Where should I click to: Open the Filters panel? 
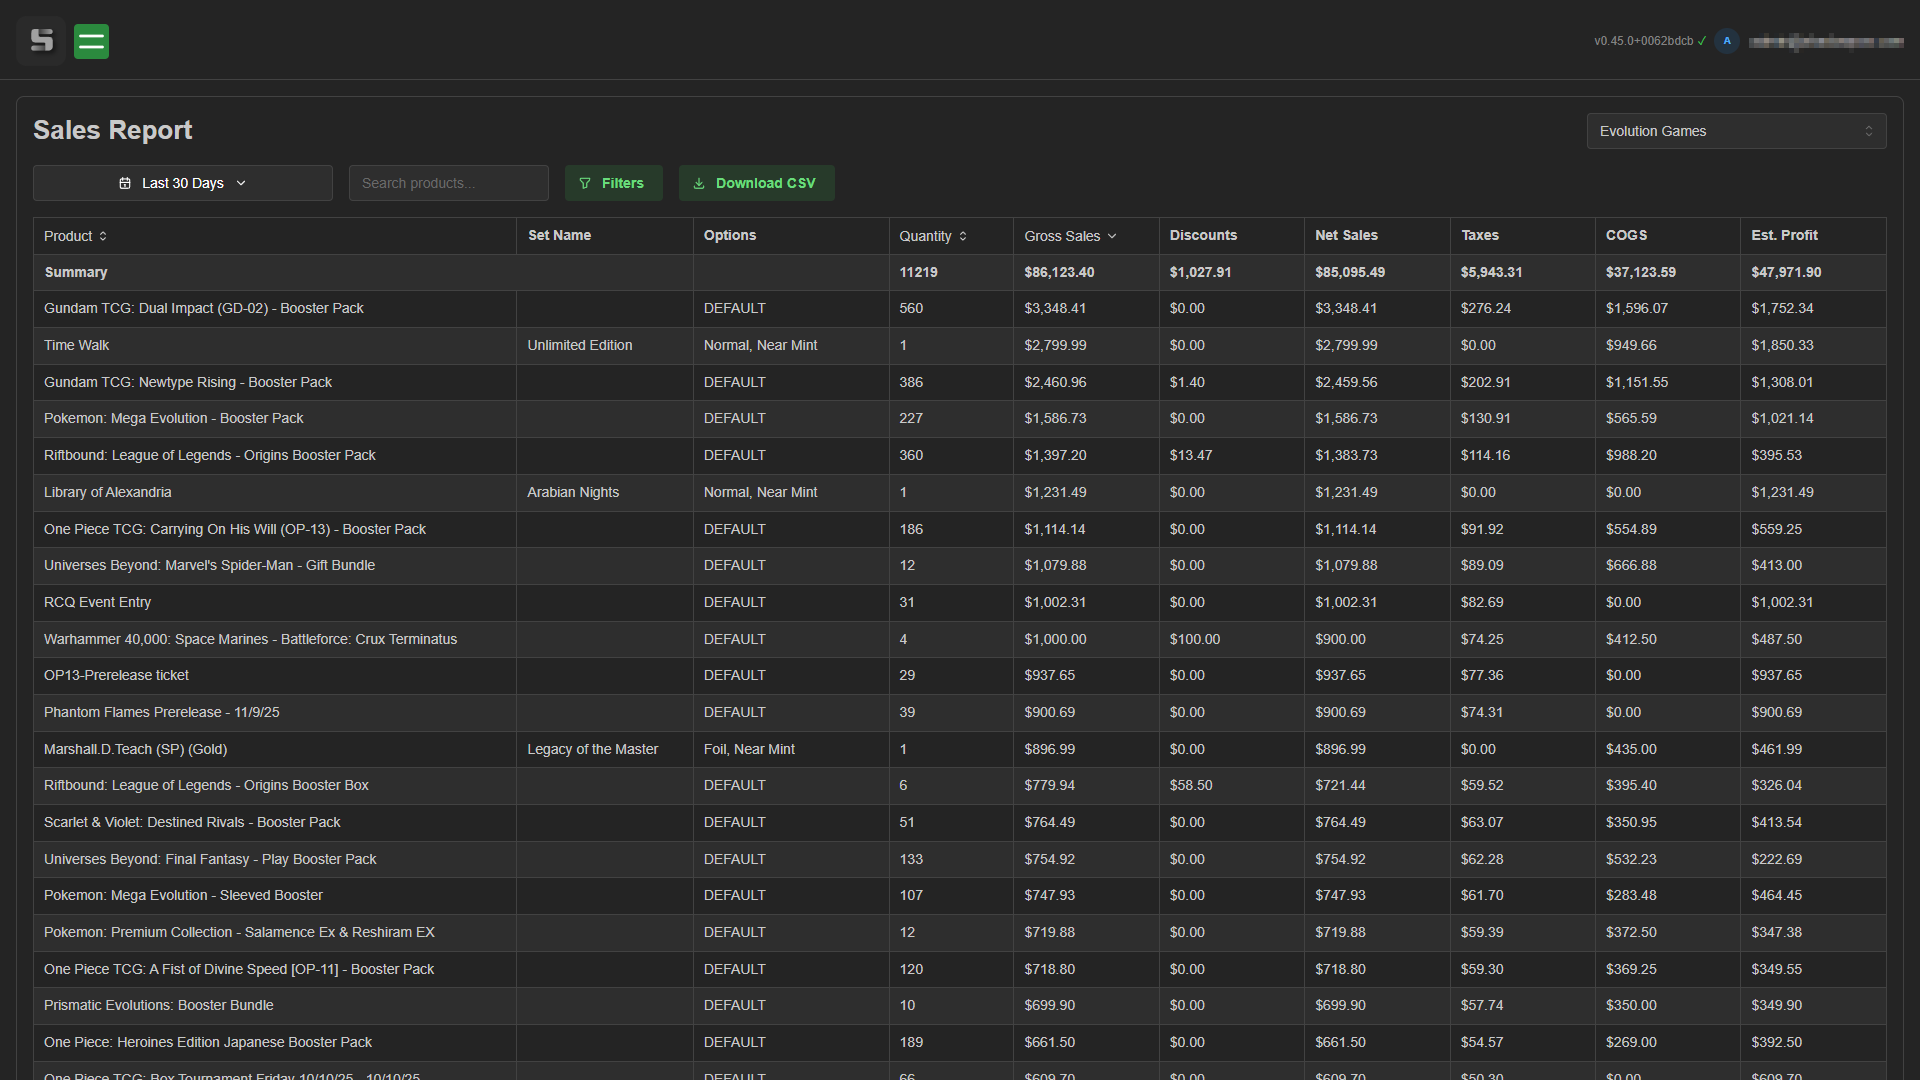click(613, 183)
